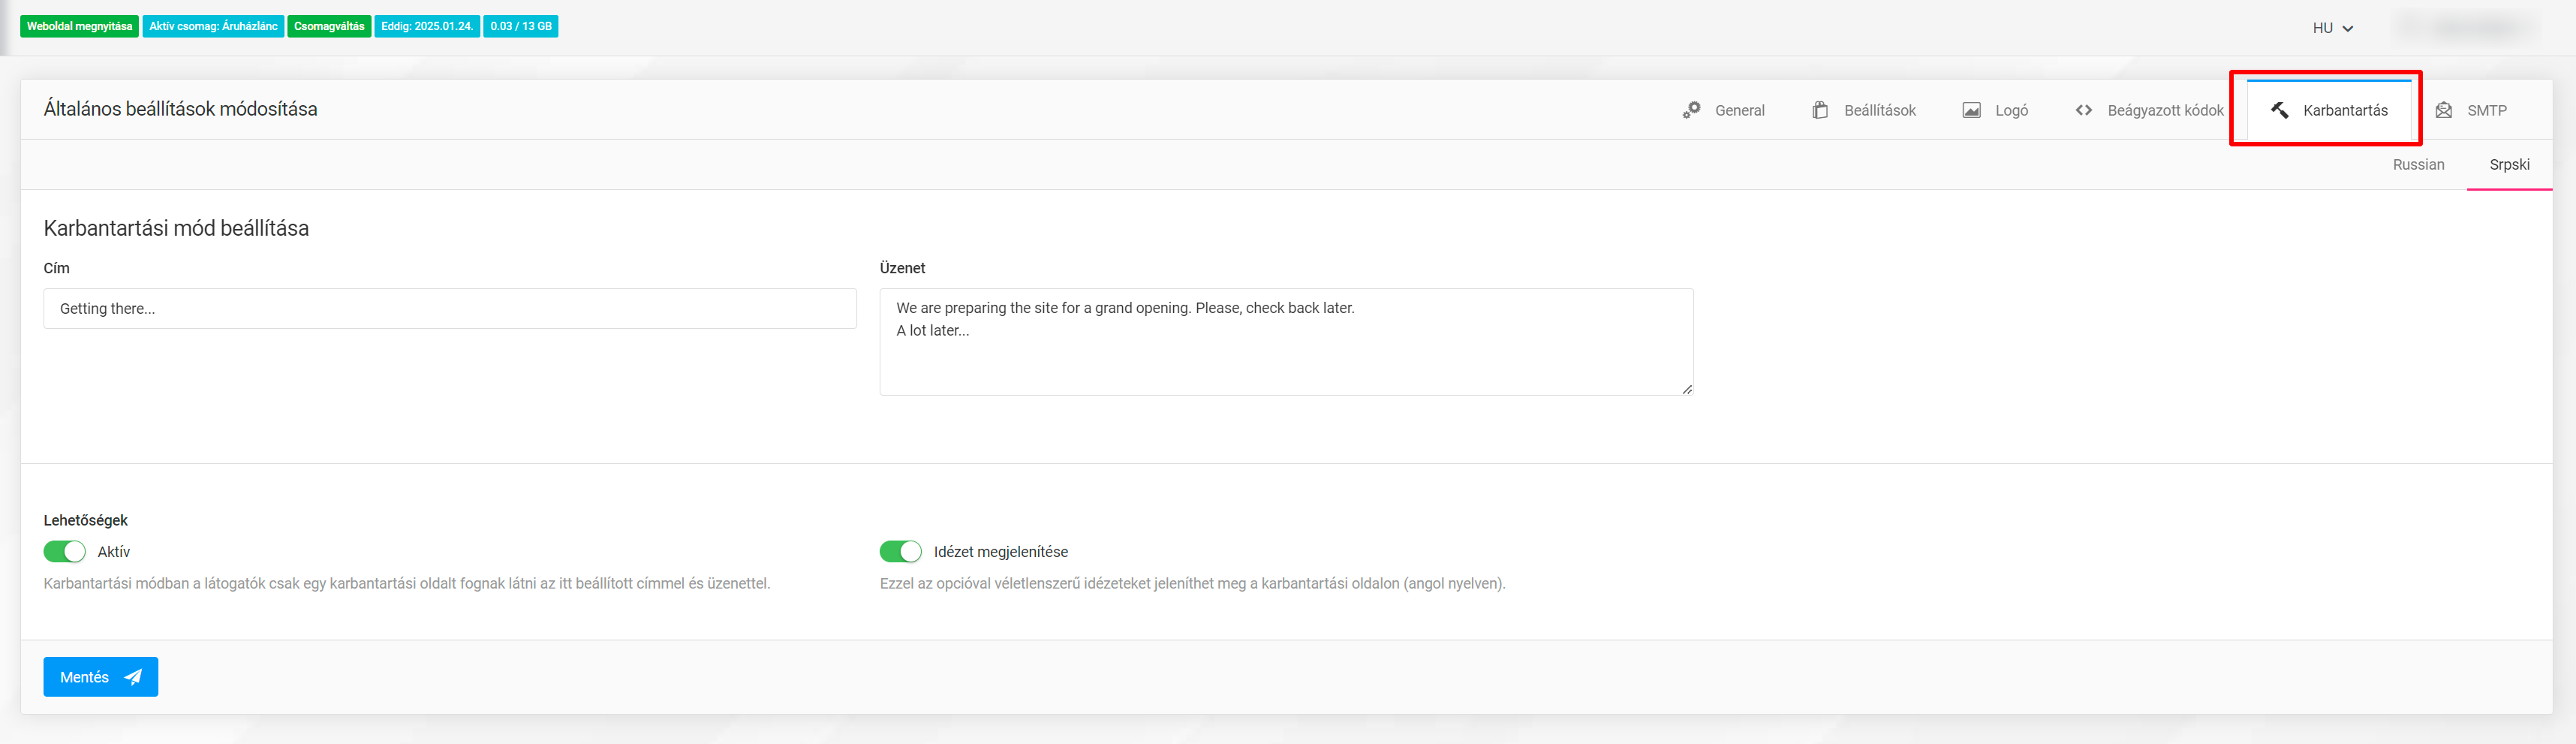2576x744 pixels.
Task: Open the SMTP settings tab
Action: 2485,110
